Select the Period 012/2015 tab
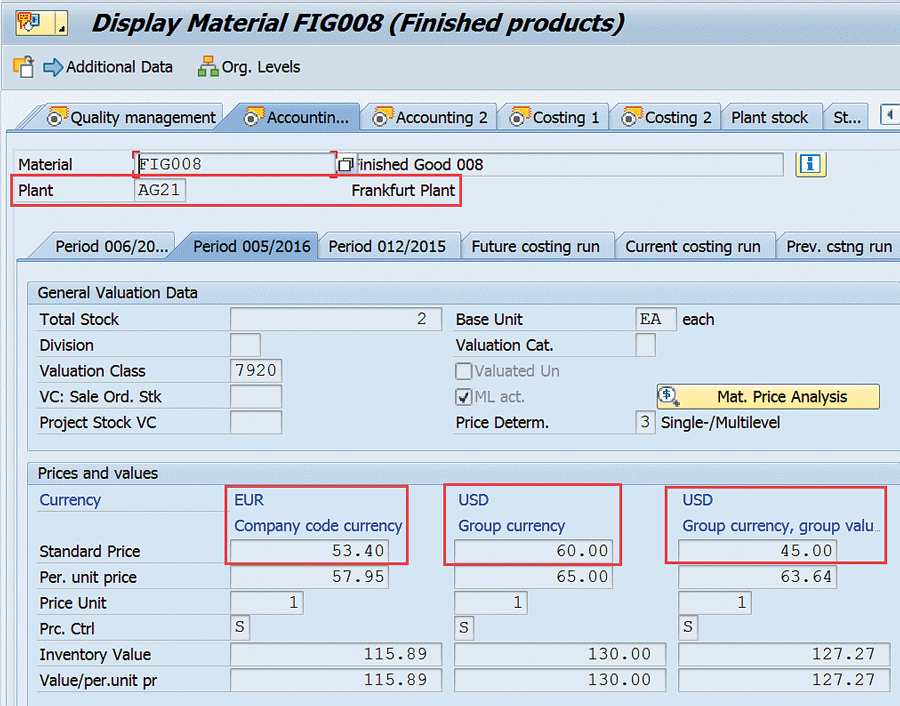Screen dimensions: 900x706 (x=387, y=246)
